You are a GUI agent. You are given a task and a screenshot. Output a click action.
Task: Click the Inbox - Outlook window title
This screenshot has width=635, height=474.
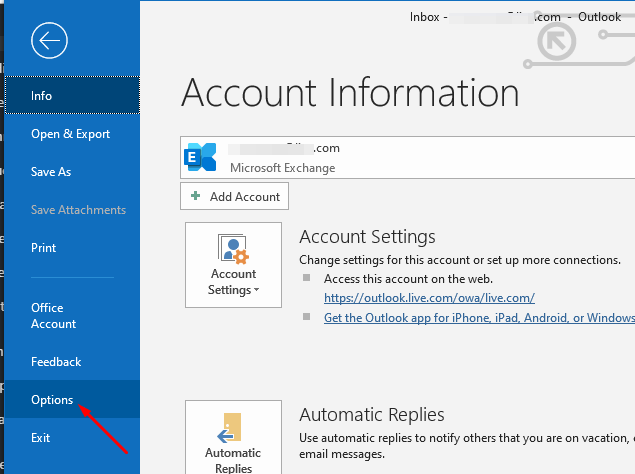(515, 17)
